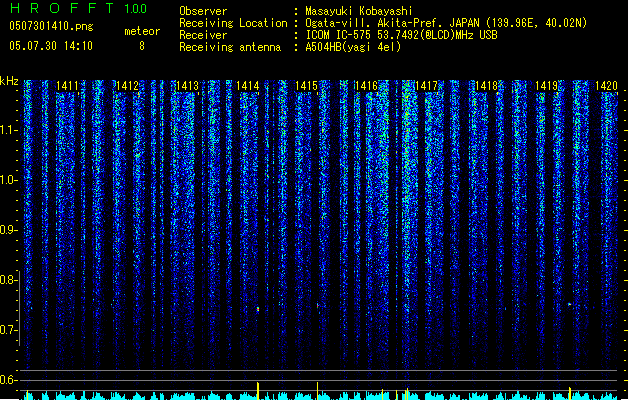The width and height of the screenshot is (629, 400).
Task: Select the file name 0507301410.png
Action: coord(51,26)
